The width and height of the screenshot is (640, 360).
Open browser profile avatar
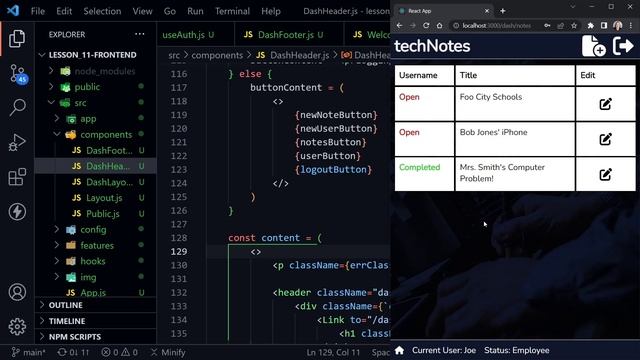pos(618,25)
